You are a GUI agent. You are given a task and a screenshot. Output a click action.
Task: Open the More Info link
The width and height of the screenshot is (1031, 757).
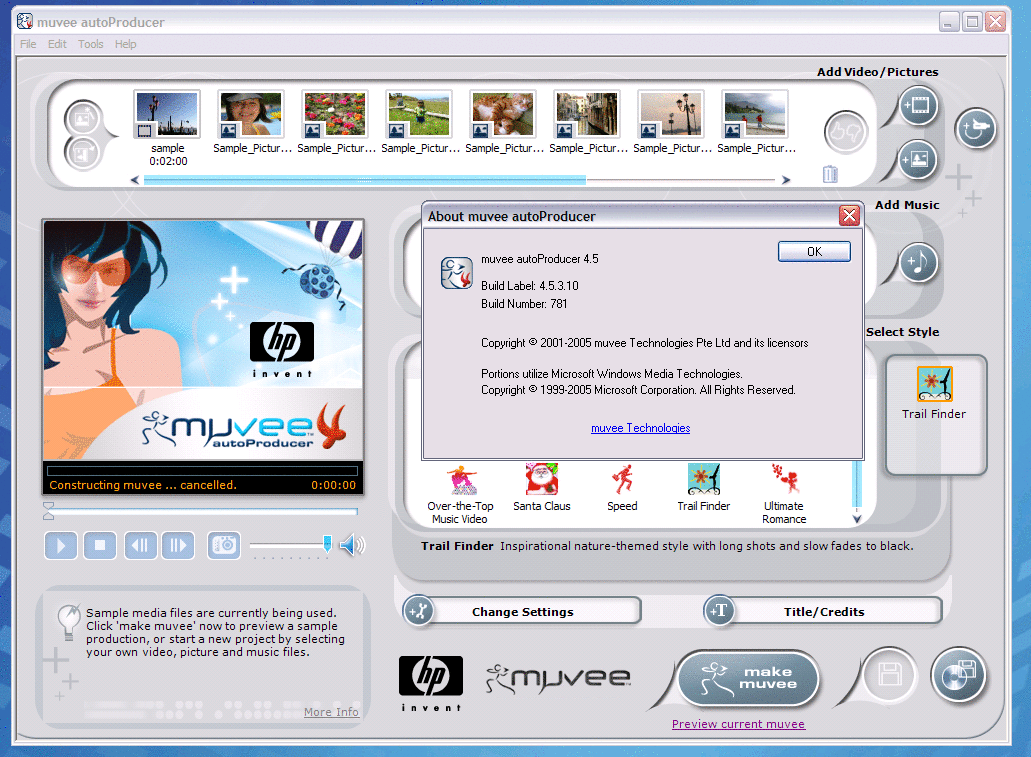[331, 712]
